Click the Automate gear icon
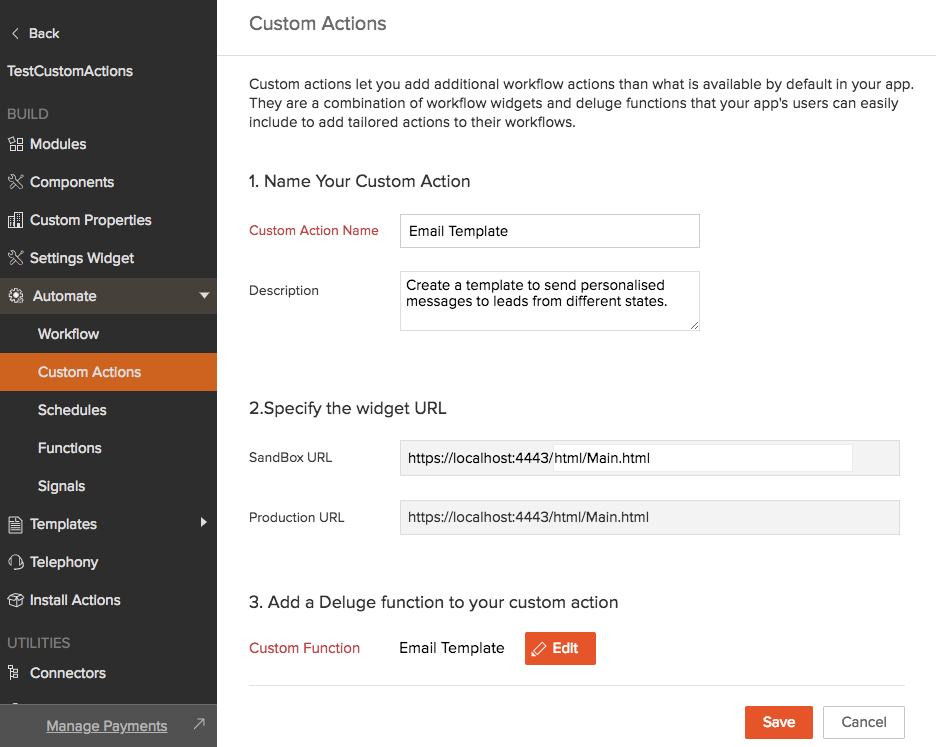This screenshot has height=747, width=936. coord(15,296)
